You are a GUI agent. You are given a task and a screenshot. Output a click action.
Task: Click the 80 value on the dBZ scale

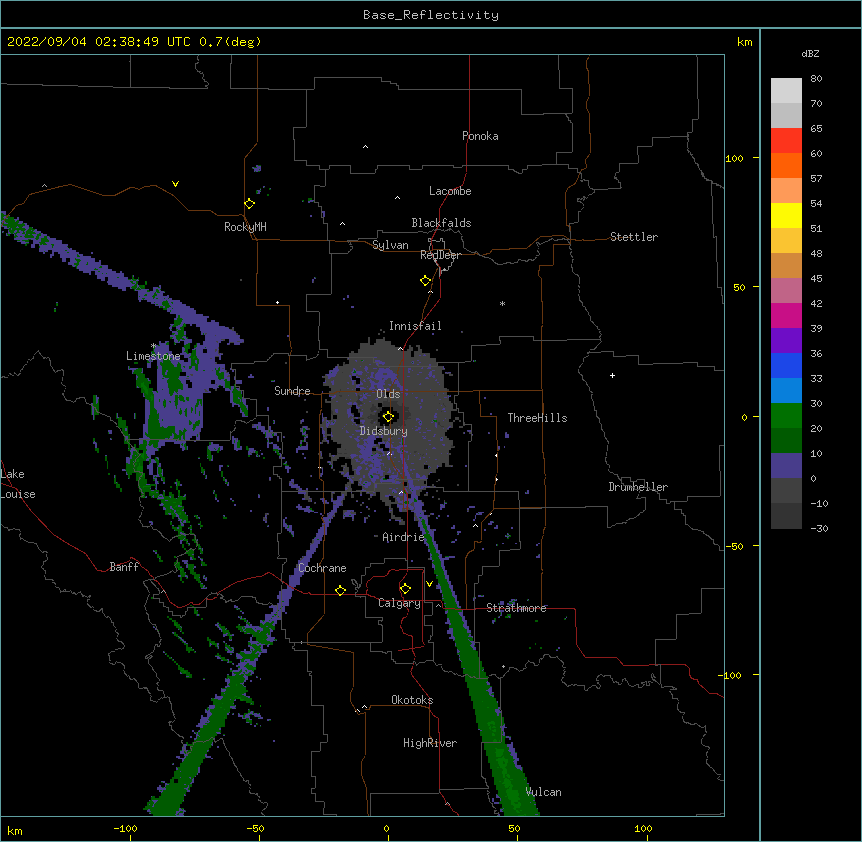(x=816, y=79)
